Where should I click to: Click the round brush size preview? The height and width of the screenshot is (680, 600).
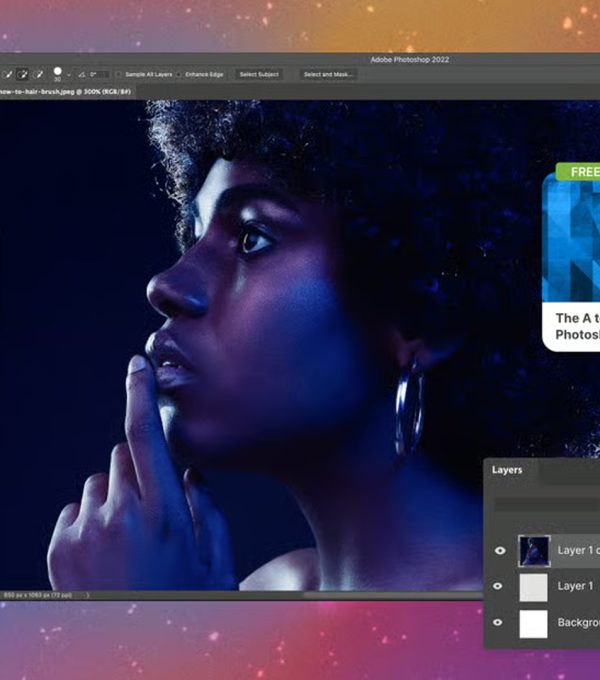pos(57,72)
